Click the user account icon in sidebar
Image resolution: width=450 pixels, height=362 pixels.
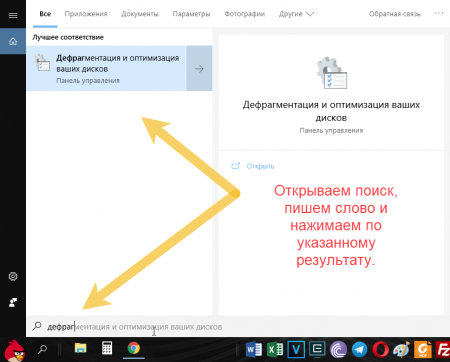13,302
